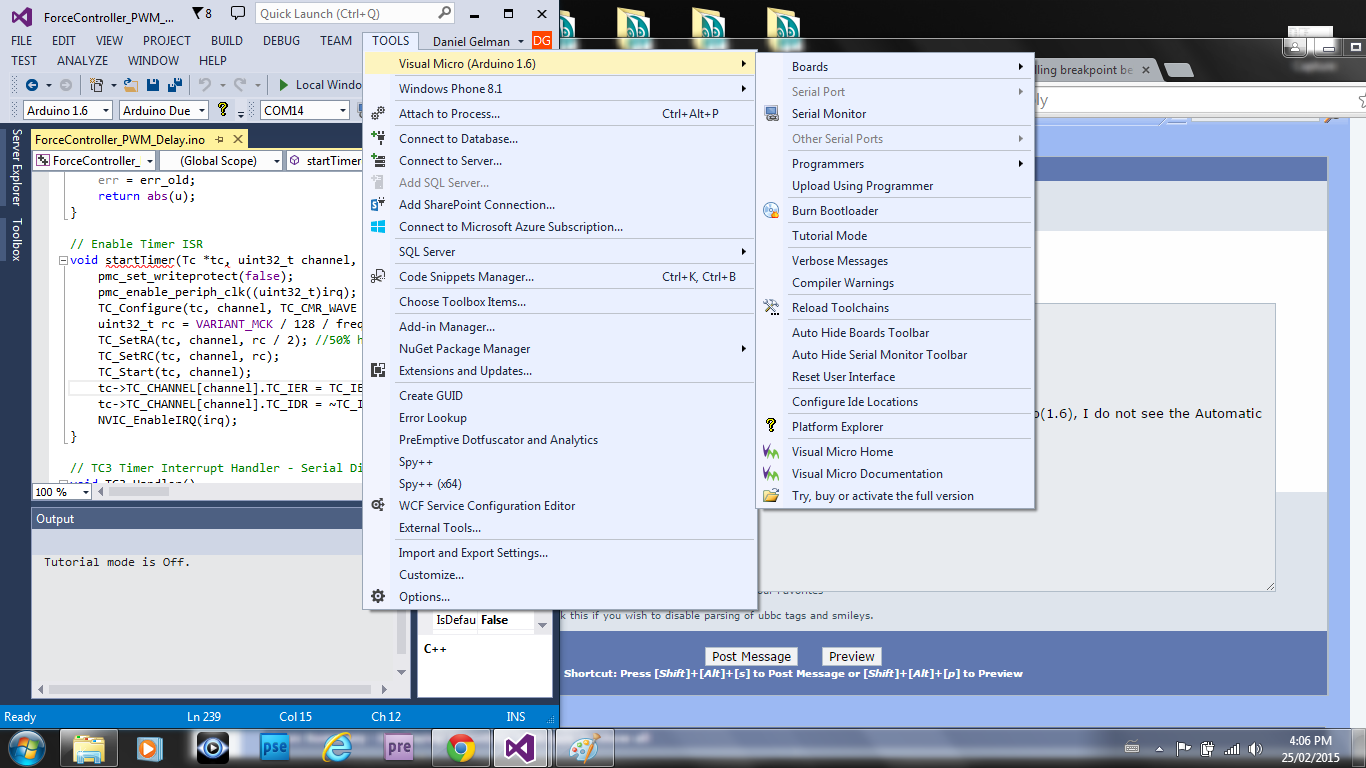The height and width of the screenshot is (768, 1366).
Task: Open the Arduino 1.6 platform dropdown
Action: [x=67, y=110]
